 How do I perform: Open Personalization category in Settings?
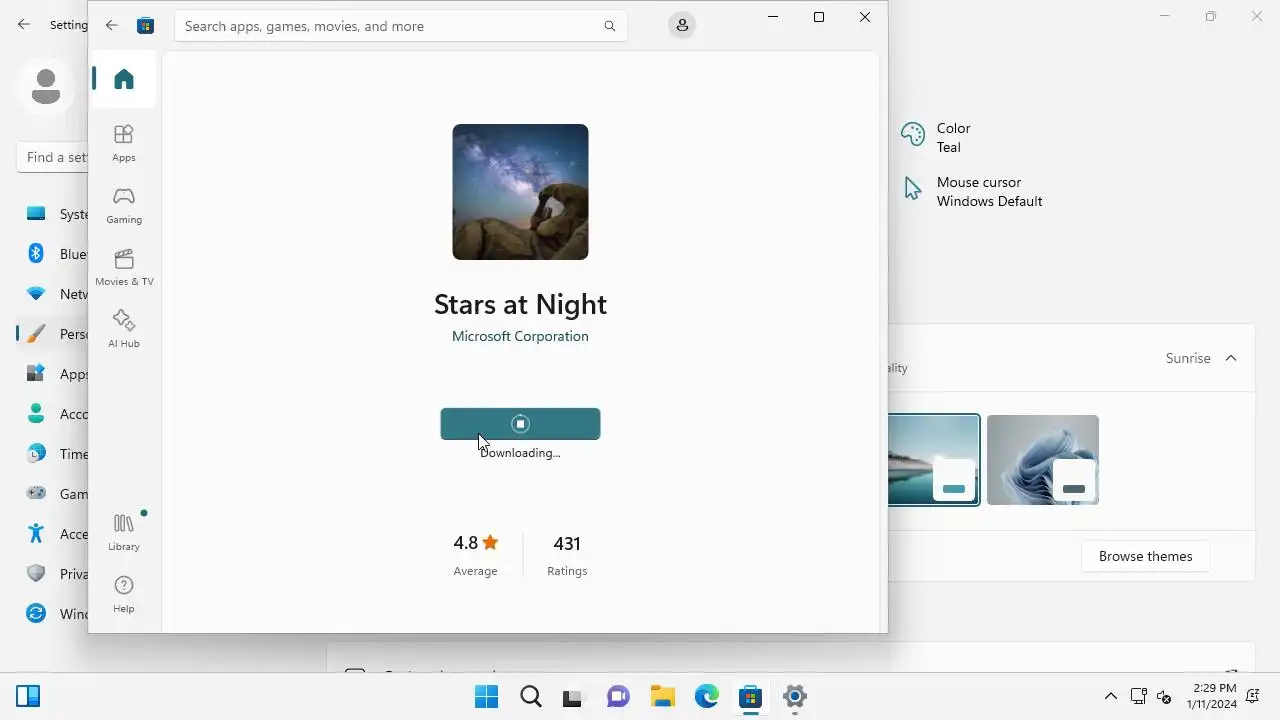[x=52, y=334]
